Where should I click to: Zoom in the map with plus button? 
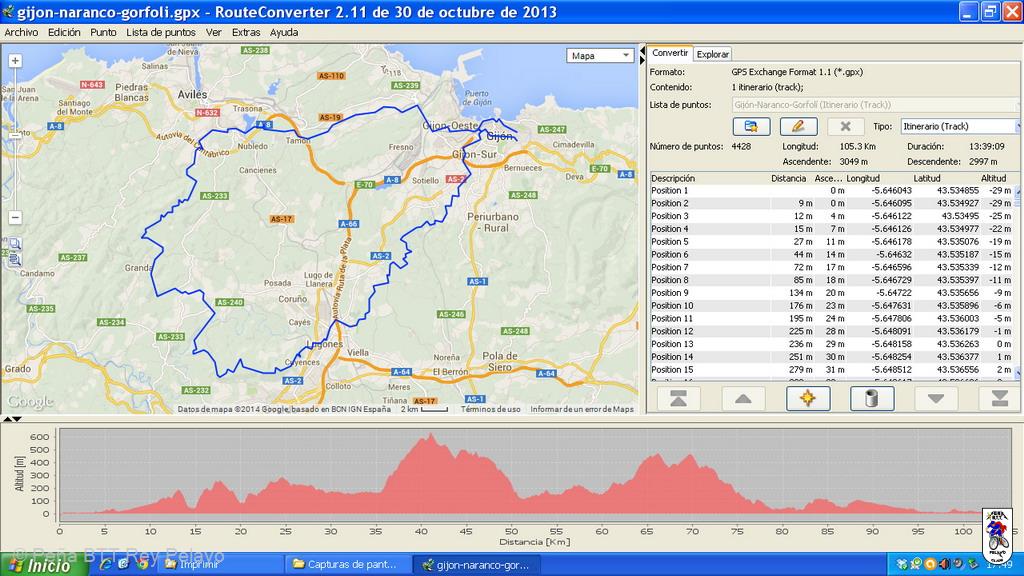16,61
